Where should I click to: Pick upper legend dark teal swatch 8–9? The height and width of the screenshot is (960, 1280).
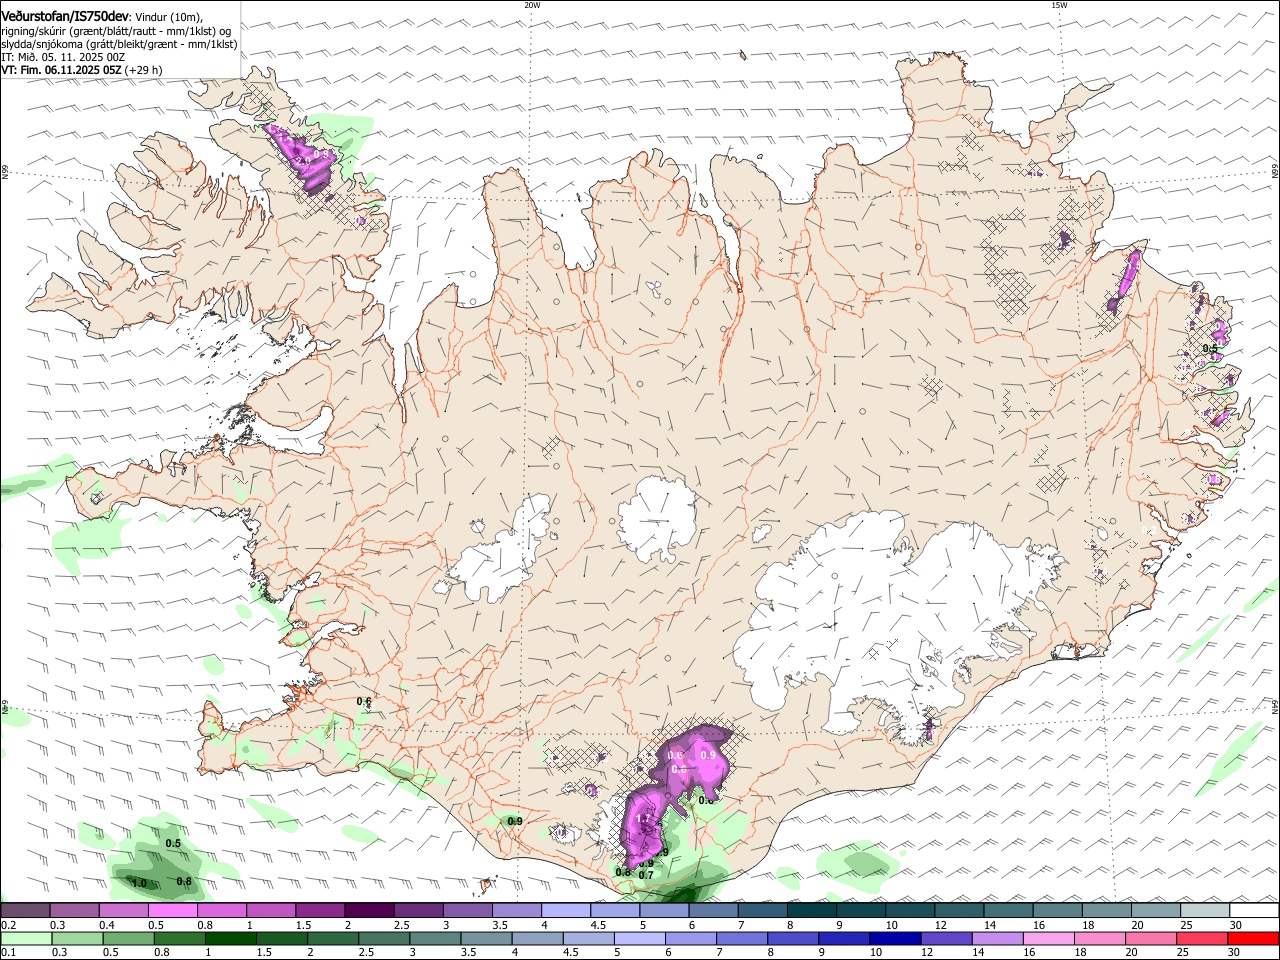(x=810, y=910)
